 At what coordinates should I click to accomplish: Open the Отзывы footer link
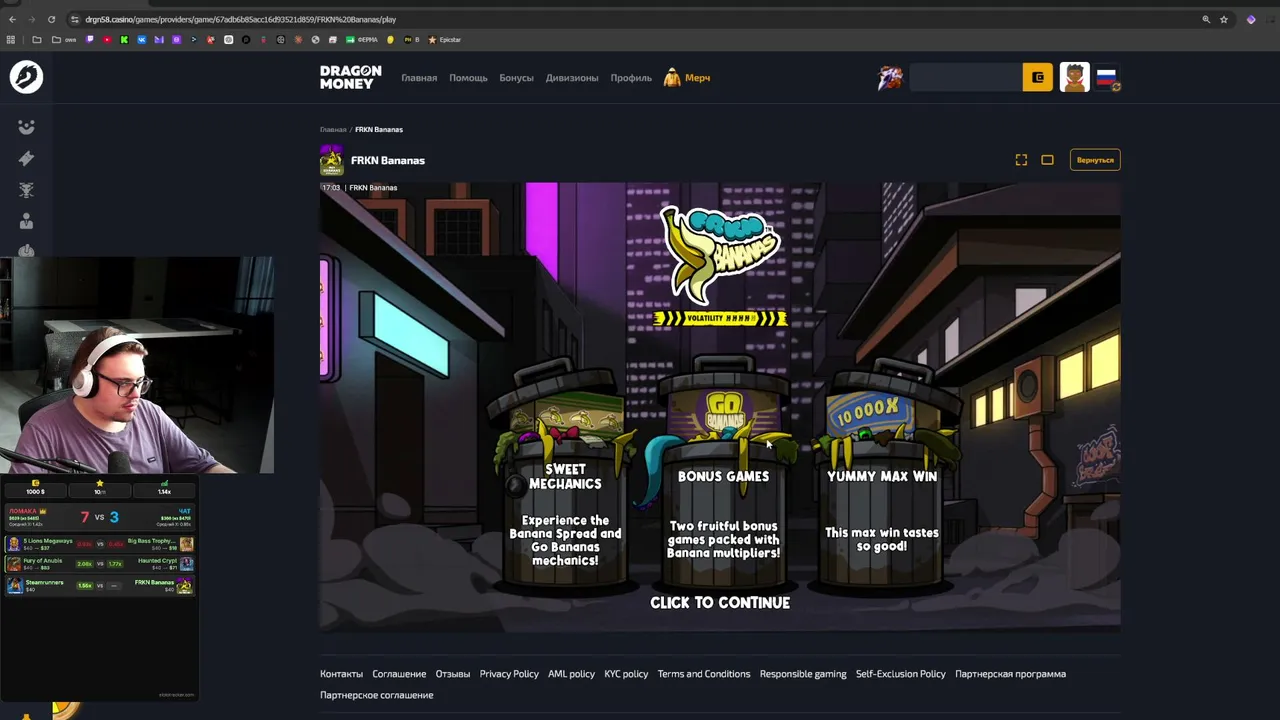point(453,674)
